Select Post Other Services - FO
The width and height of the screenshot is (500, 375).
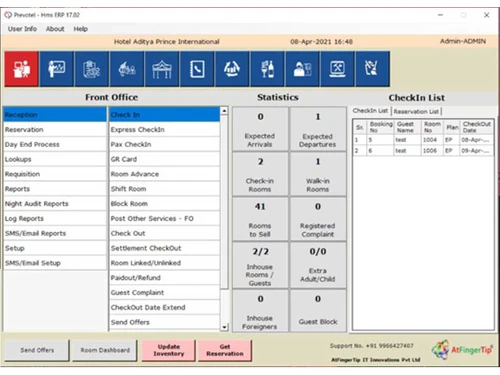(164, 219)
